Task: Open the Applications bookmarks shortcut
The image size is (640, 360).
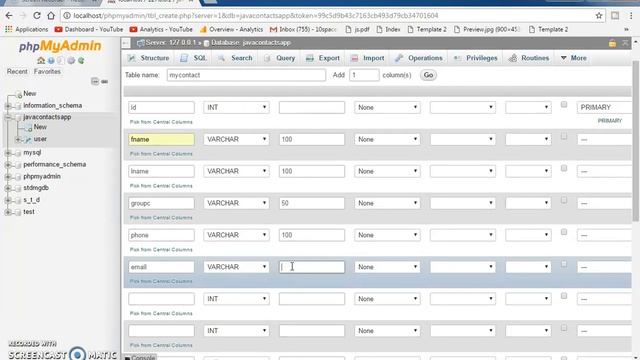Action: pos(27,29)
